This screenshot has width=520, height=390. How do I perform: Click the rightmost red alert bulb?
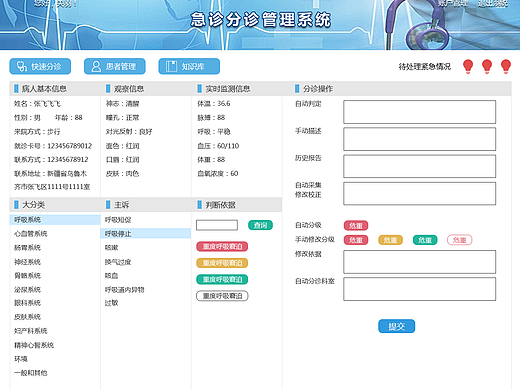coord(506,66)
